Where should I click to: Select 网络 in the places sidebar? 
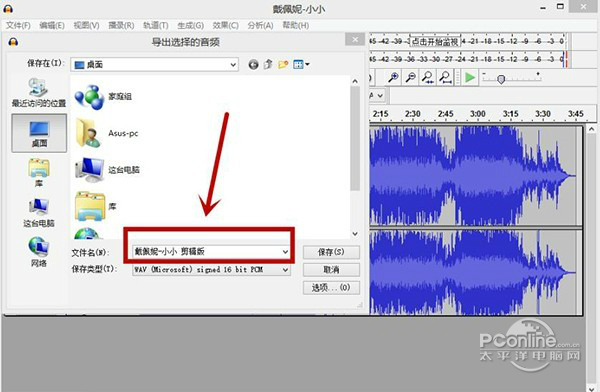click(39, 252)
